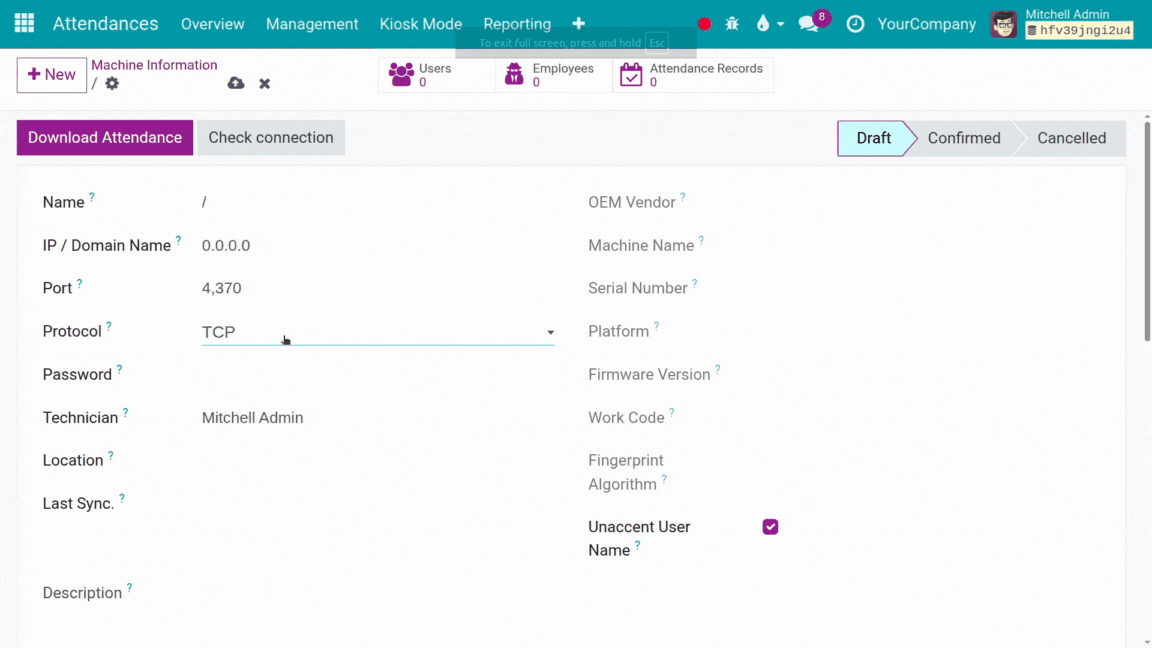Open the bug debug tools icon
Viewport: 1152px width, 648px height.
coord(732,24)
